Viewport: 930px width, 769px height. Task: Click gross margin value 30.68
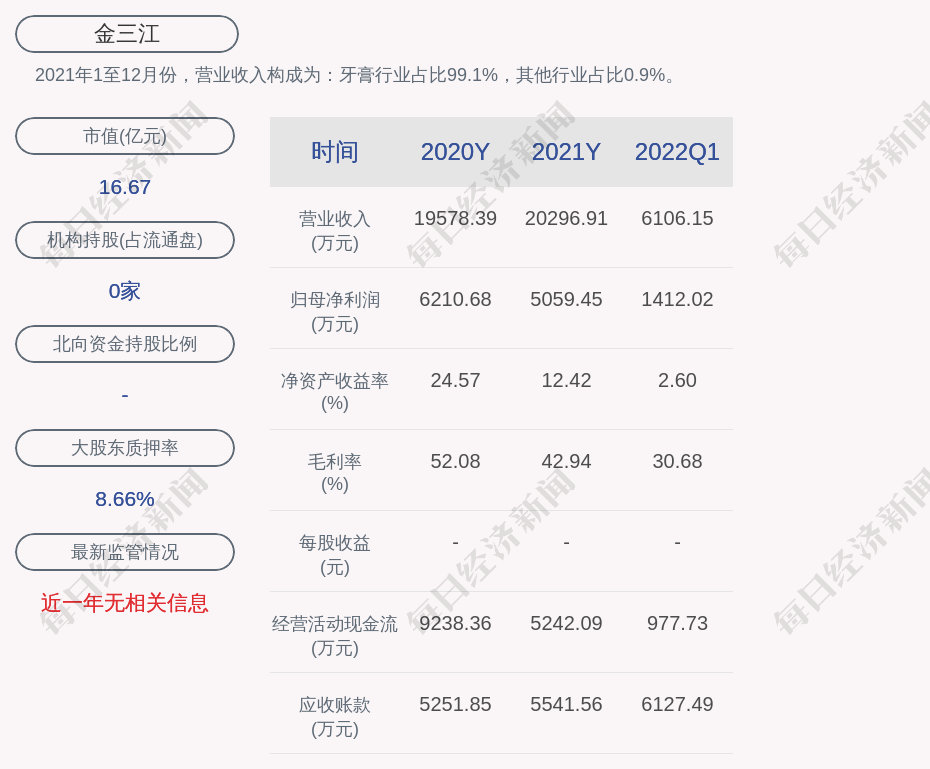coord(677,461)
